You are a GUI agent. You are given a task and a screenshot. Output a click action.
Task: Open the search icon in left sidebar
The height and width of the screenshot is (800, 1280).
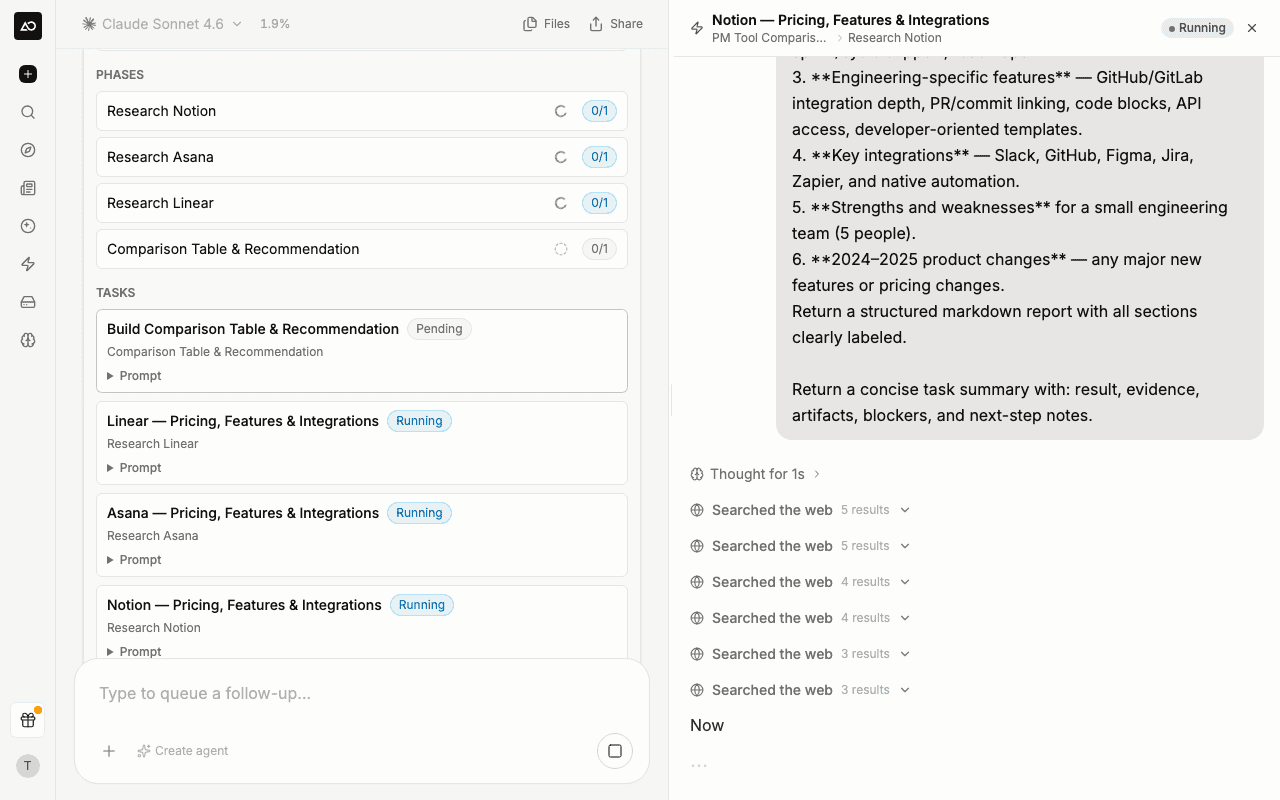pos(28,112)
